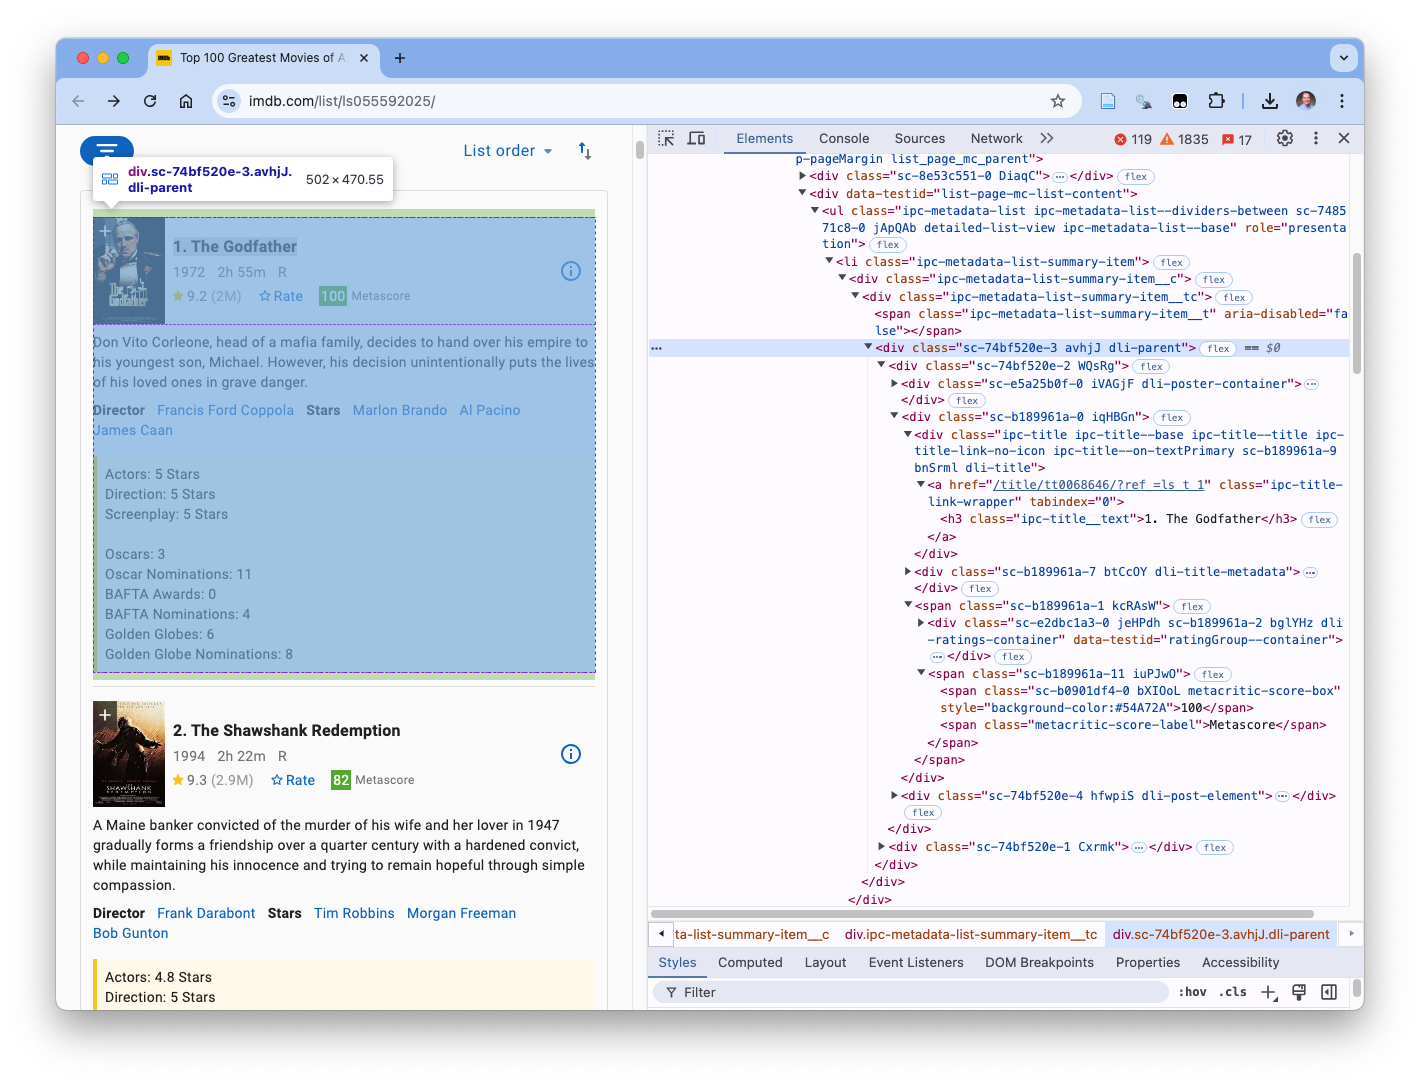The image size is (1420, 1084).
Task: Open the Accessibility tab
Action: coord(1240,963)
